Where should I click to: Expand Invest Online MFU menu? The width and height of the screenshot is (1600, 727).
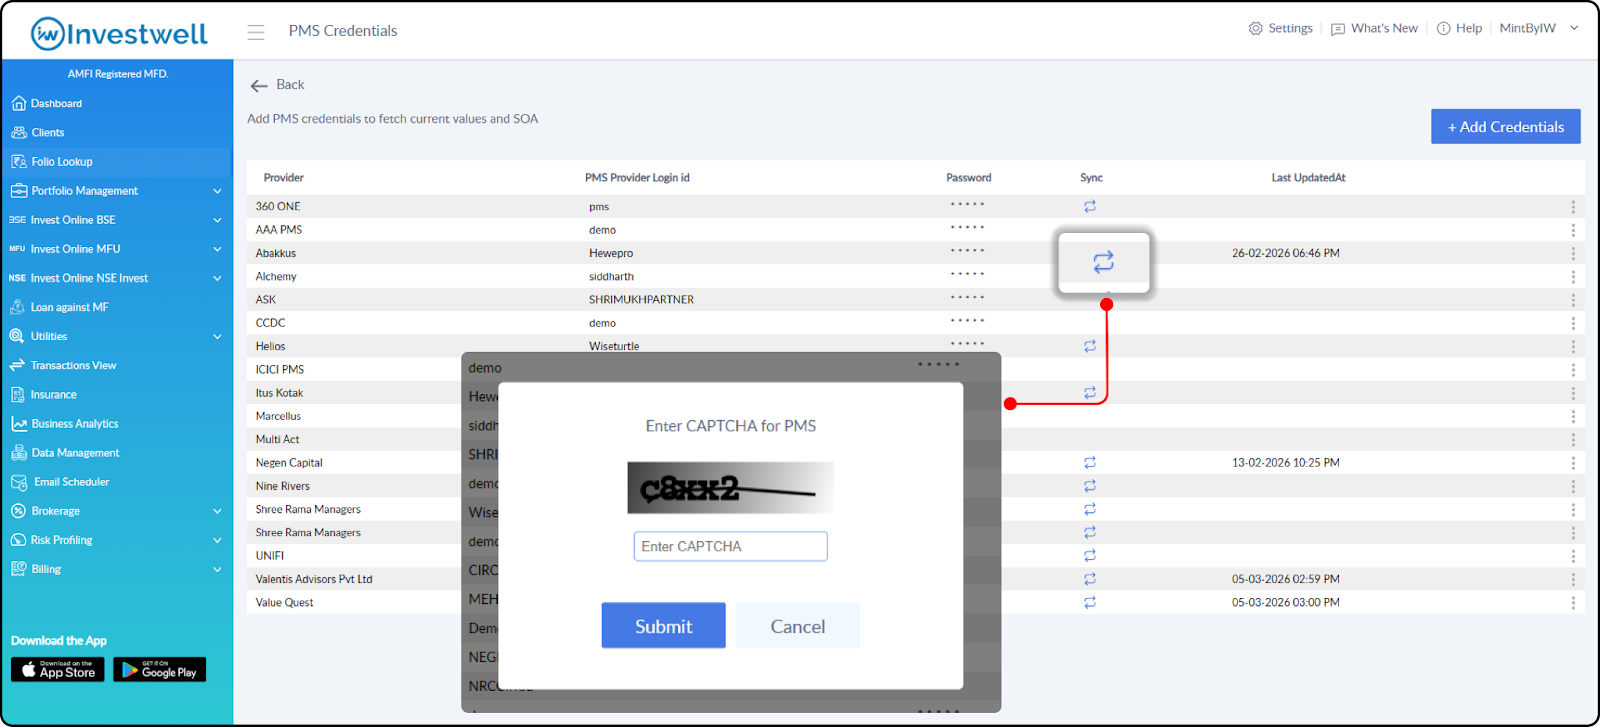click(217, 249)
